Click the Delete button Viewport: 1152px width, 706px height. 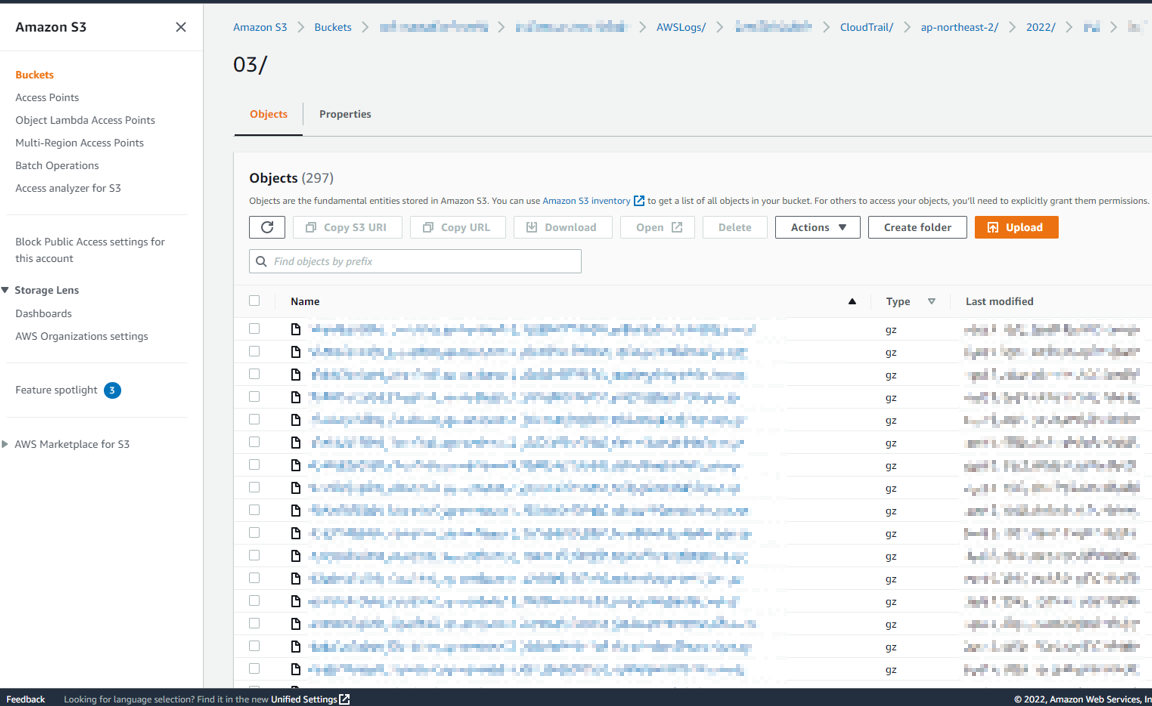[735, 227]
